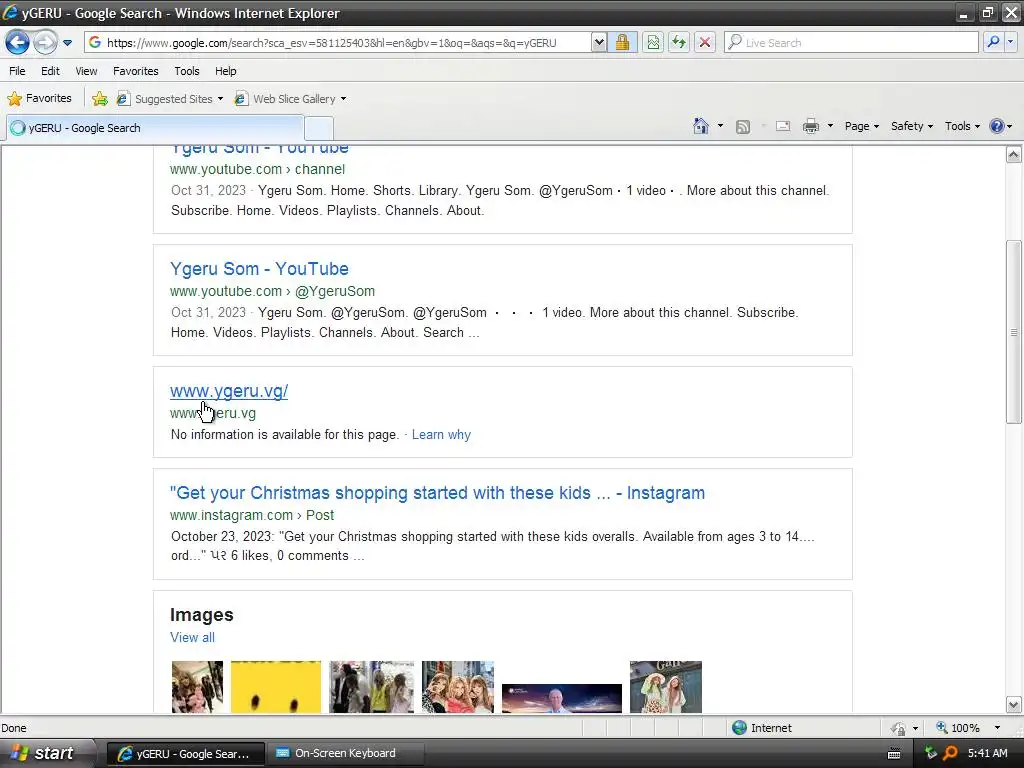
Task: Click the www.youtube.com › @YgeruSom text
Action: click(272, 291)
